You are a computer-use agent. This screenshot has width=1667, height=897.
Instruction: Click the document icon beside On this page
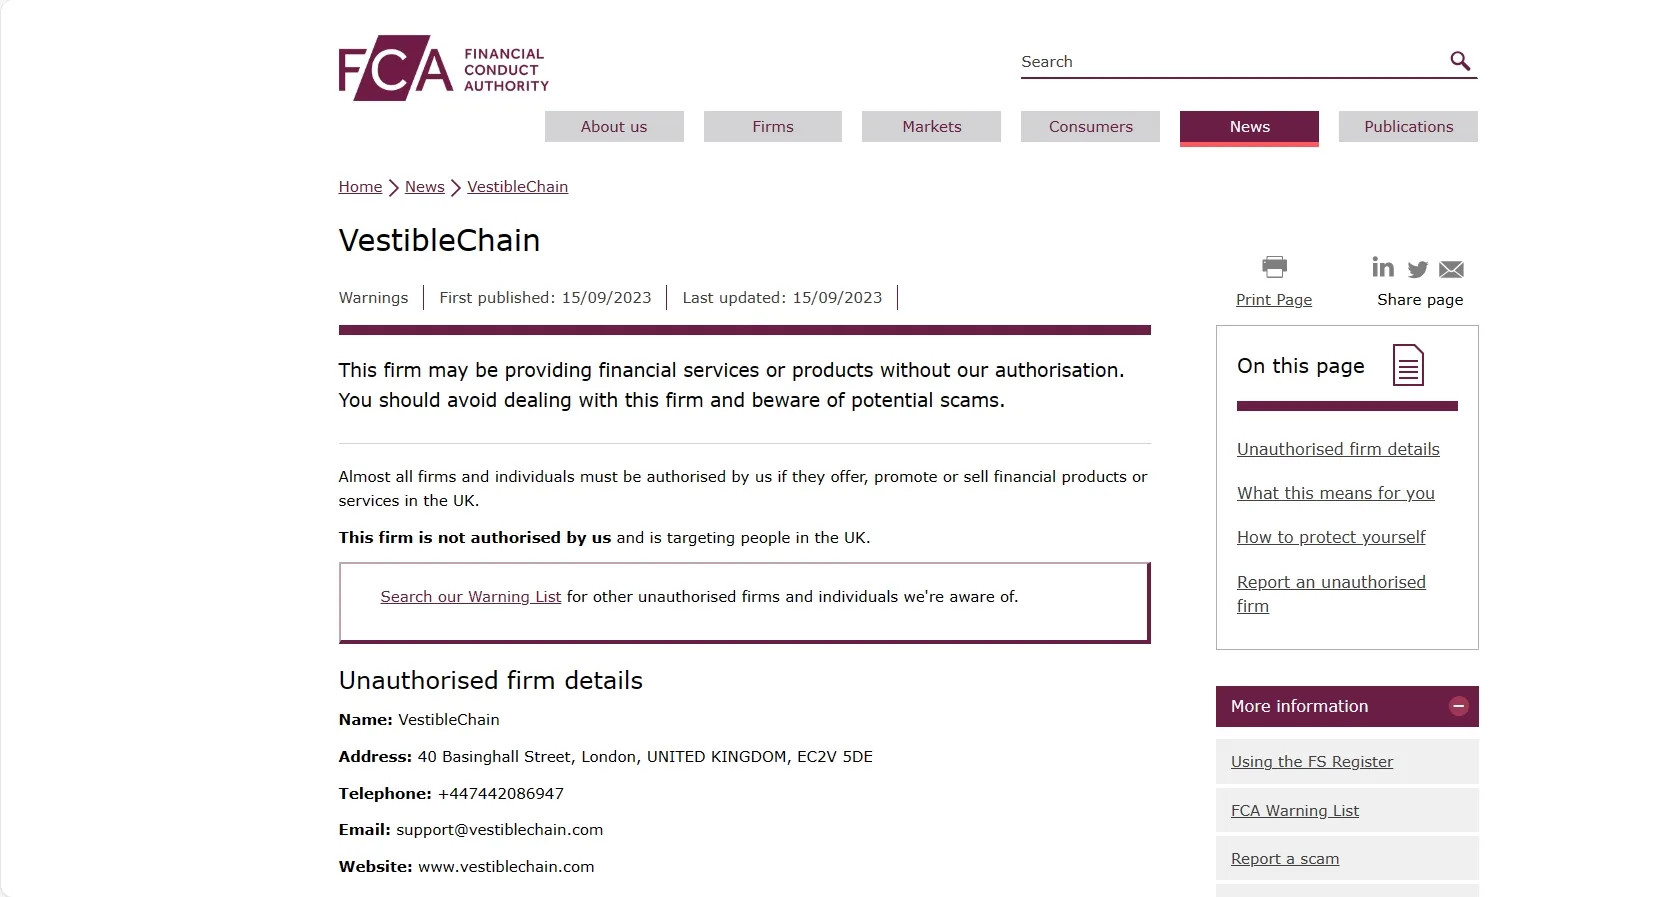[1408, 365]
